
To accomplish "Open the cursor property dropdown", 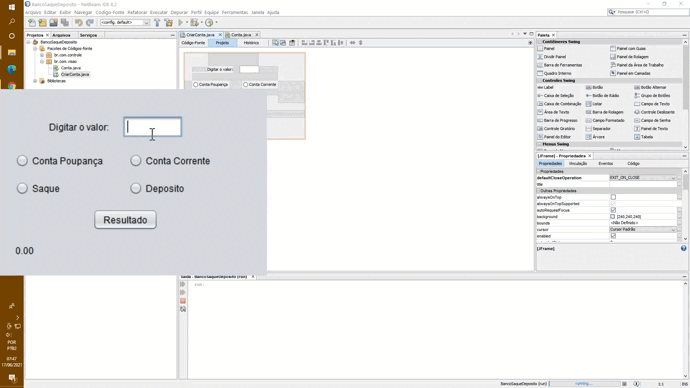I will tap(673, 230).
